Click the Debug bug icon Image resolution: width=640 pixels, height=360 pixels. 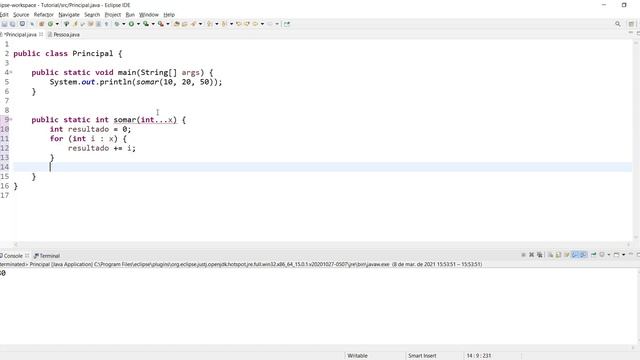(x=117, y=24)
